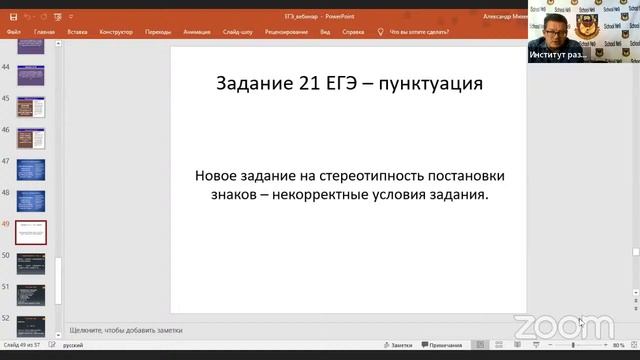Select slide 47 thumbnail
This screenshot has height=360, width=640.
click(x=31, y=170)
